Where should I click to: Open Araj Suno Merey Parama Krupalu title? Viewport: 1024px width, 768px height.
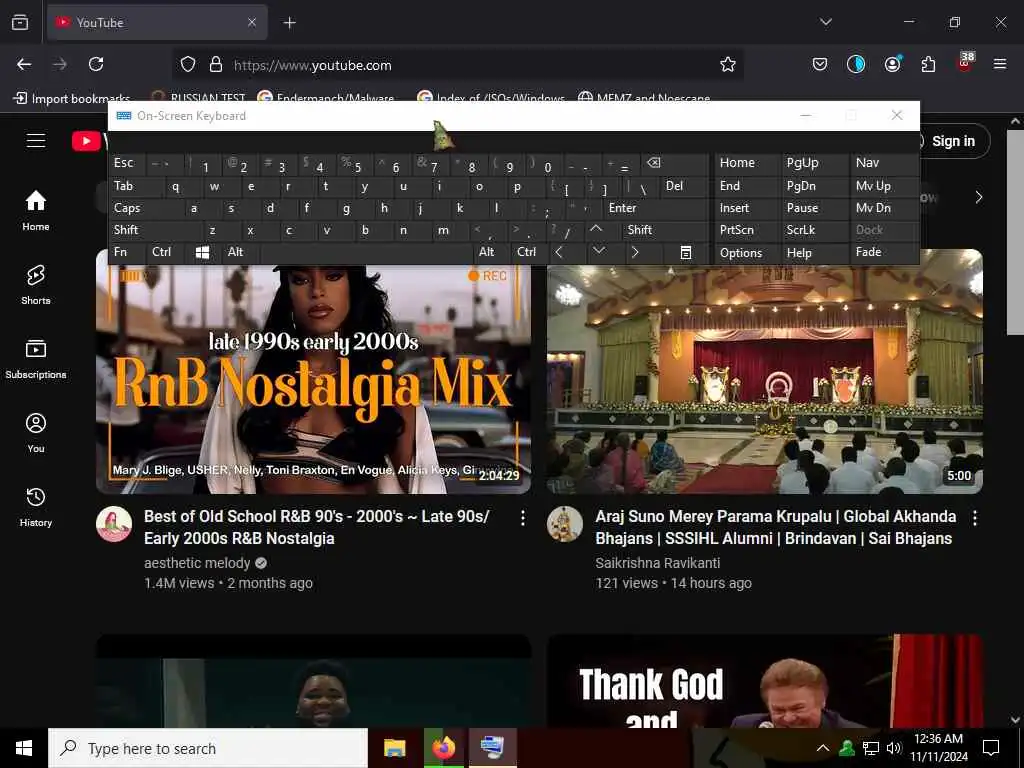tap(775, 527)
